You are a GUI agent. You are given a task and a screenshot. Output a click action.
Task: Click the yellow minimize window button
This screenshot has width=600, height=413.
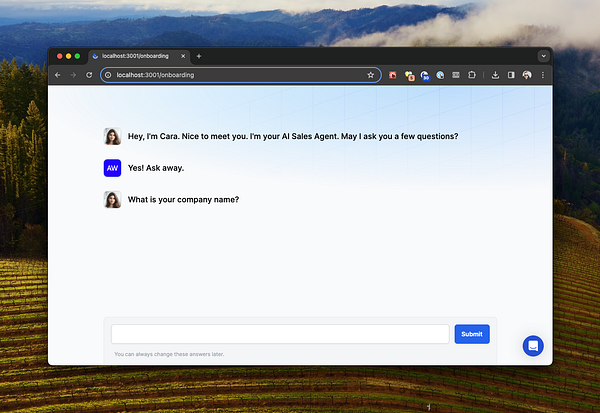[x=68, y=56]
